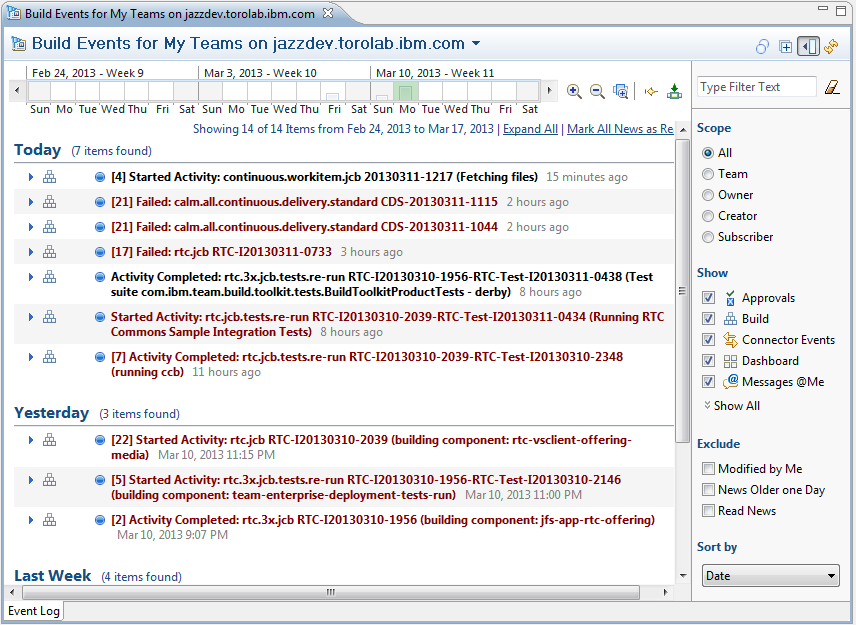This screenshot has width=856, height=625.
Task: Click the build icon for rtc-vsclient-offering-media event
Action: [50, 440]
